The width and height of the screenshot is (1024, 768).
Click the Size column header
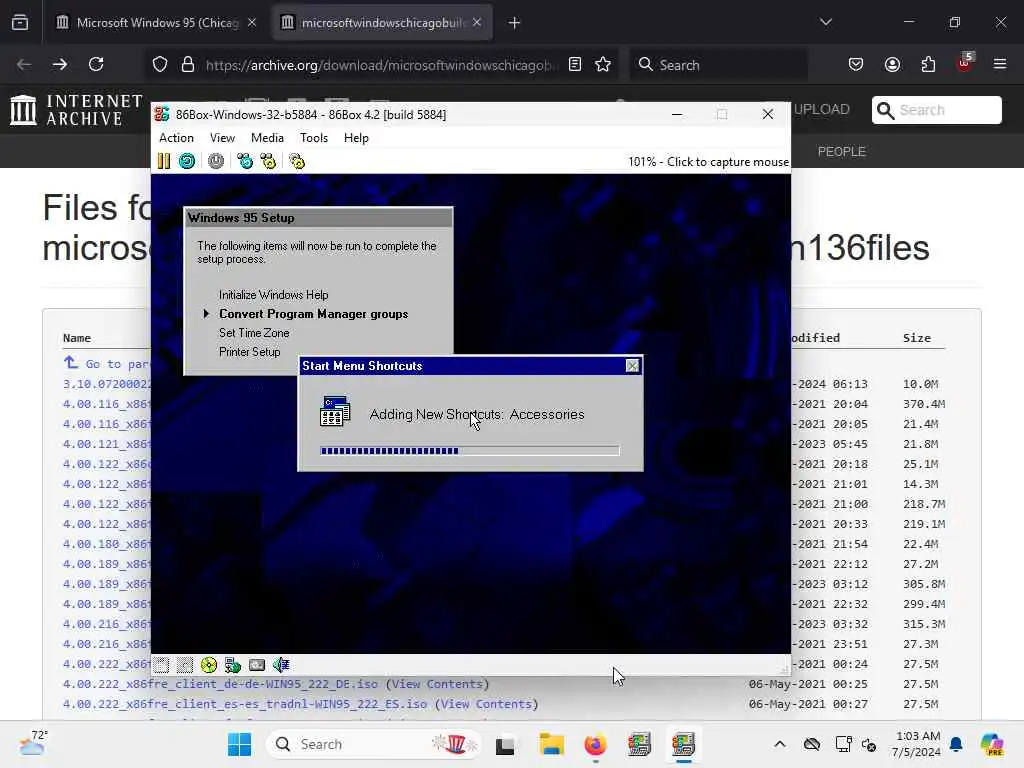tap(917, 338)
